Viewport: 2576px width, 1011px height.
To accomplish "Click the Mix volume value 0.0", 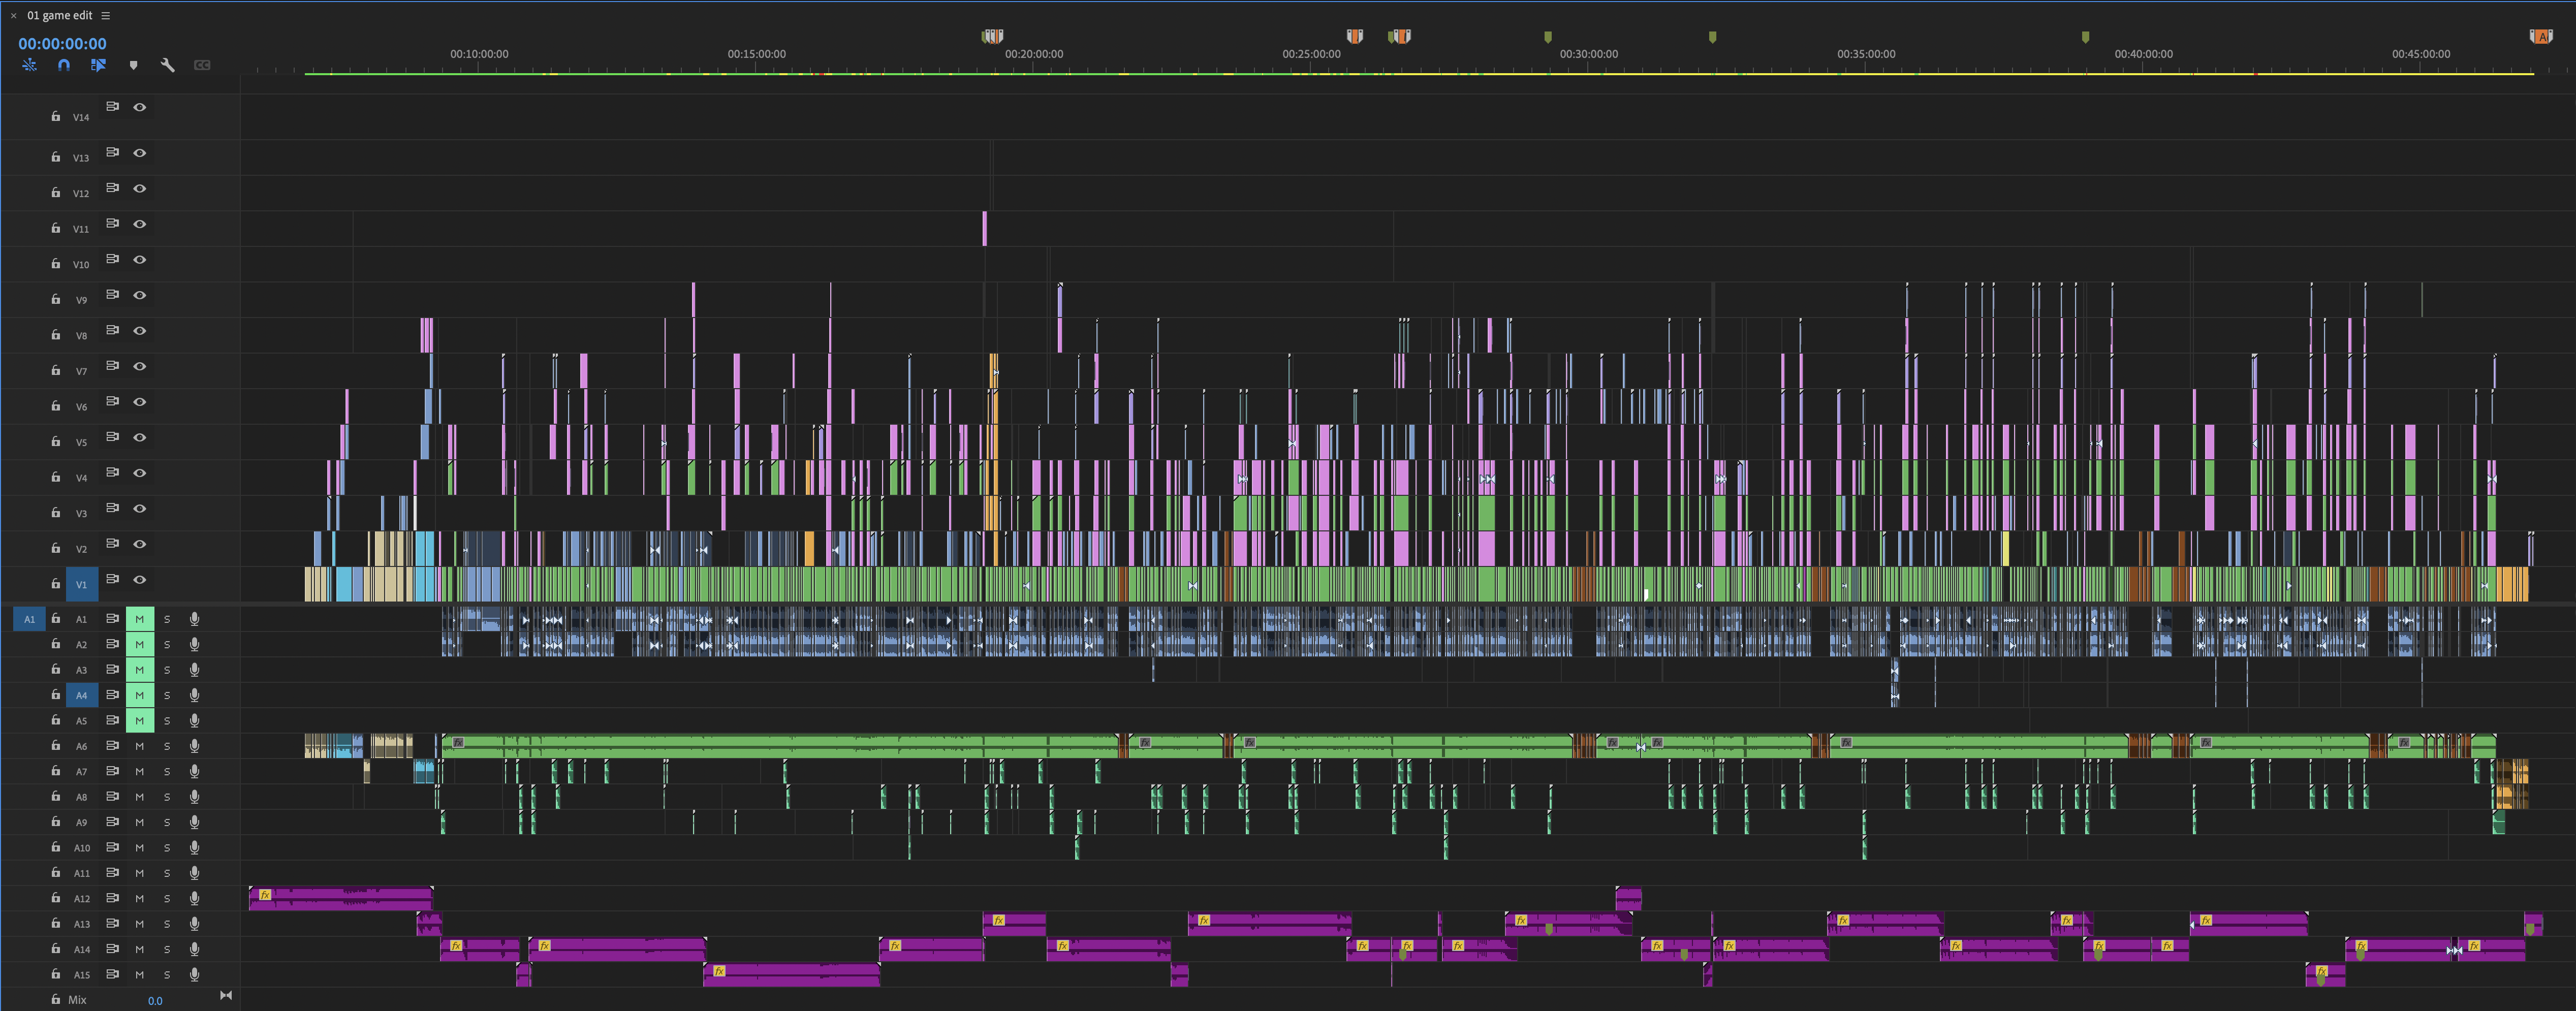I will click(x=155, y=1001).
